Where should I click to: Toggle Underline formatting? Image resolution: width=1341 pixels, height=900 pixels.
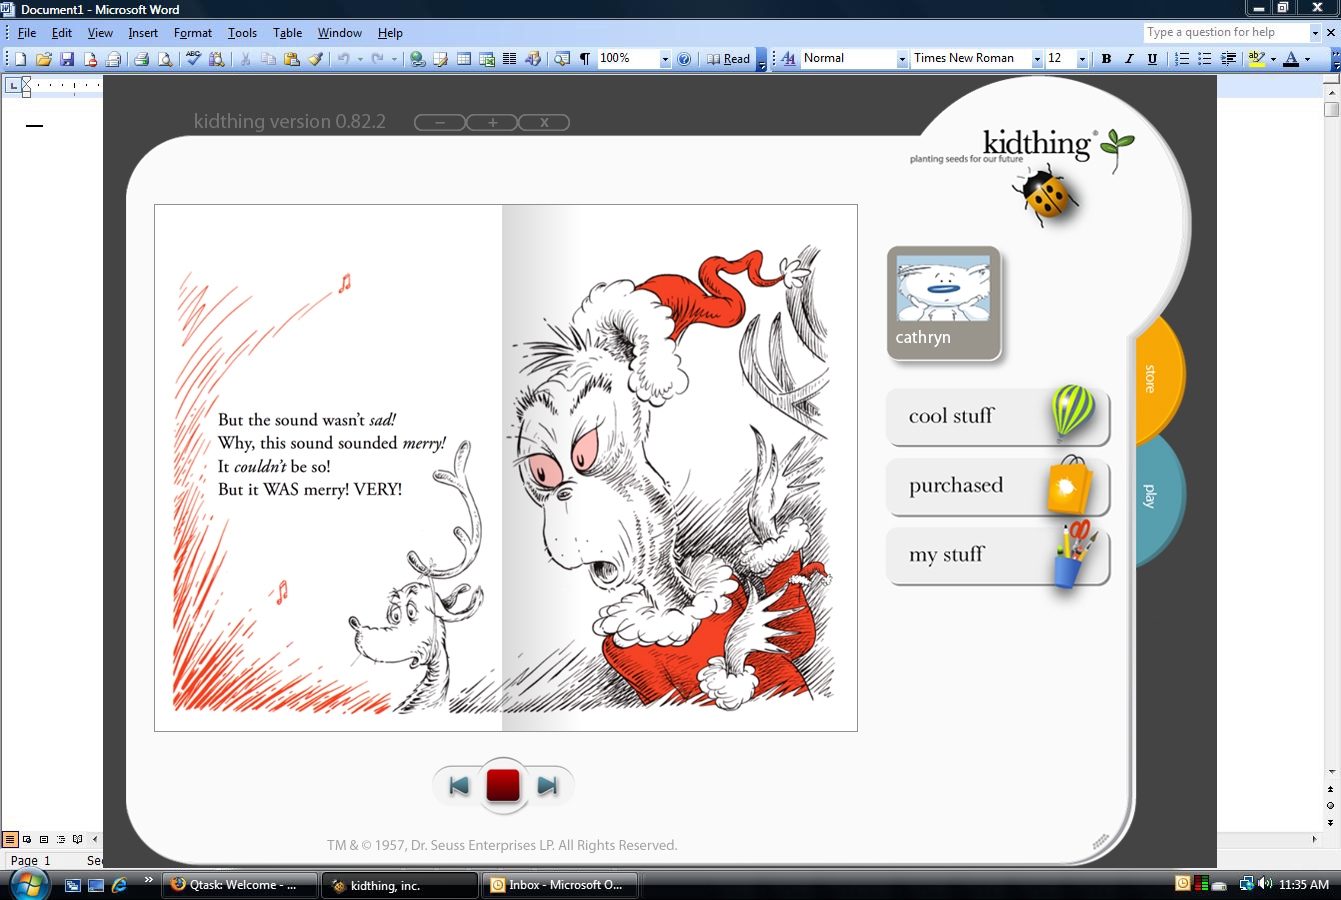pos(1152,59)
